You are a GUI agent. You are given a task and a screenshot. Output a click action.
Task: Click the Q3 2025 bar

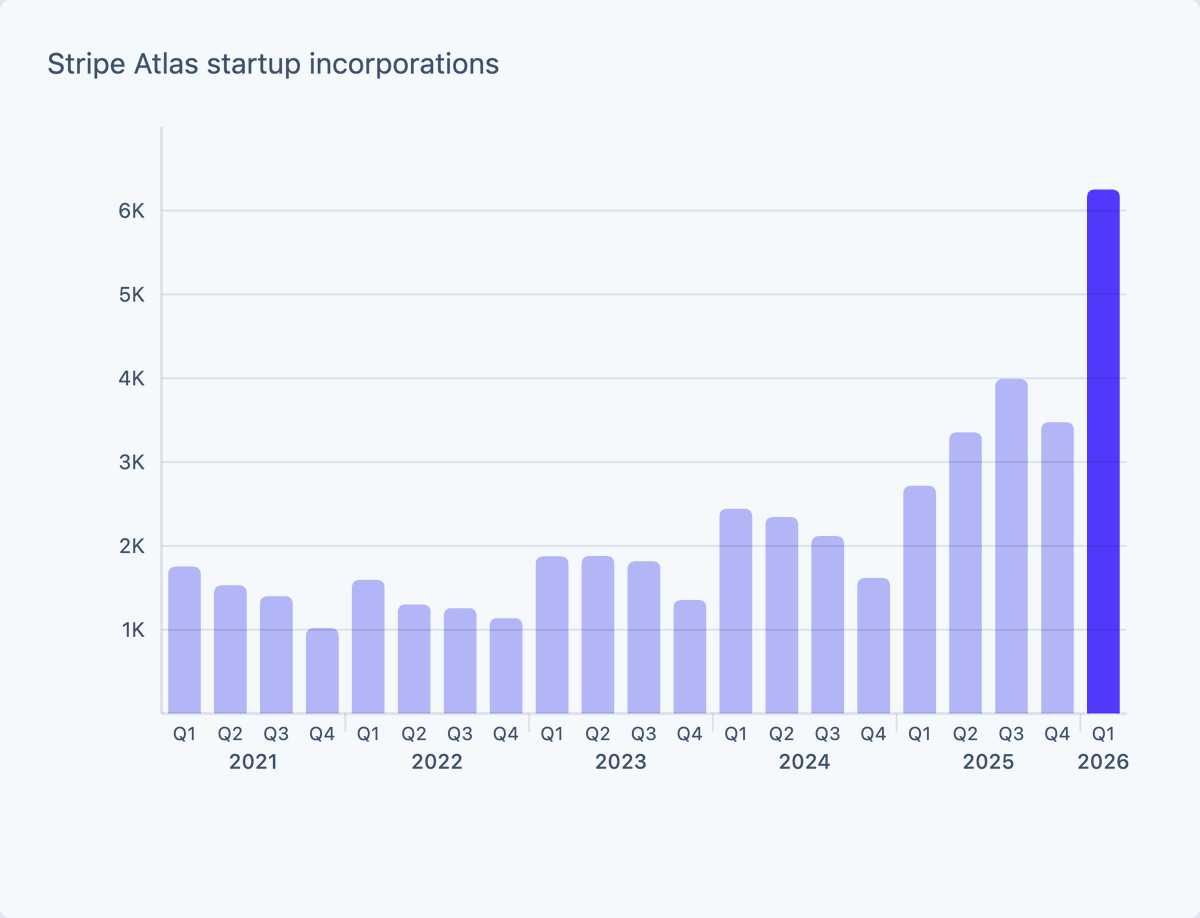click(x=1011, y=546)
